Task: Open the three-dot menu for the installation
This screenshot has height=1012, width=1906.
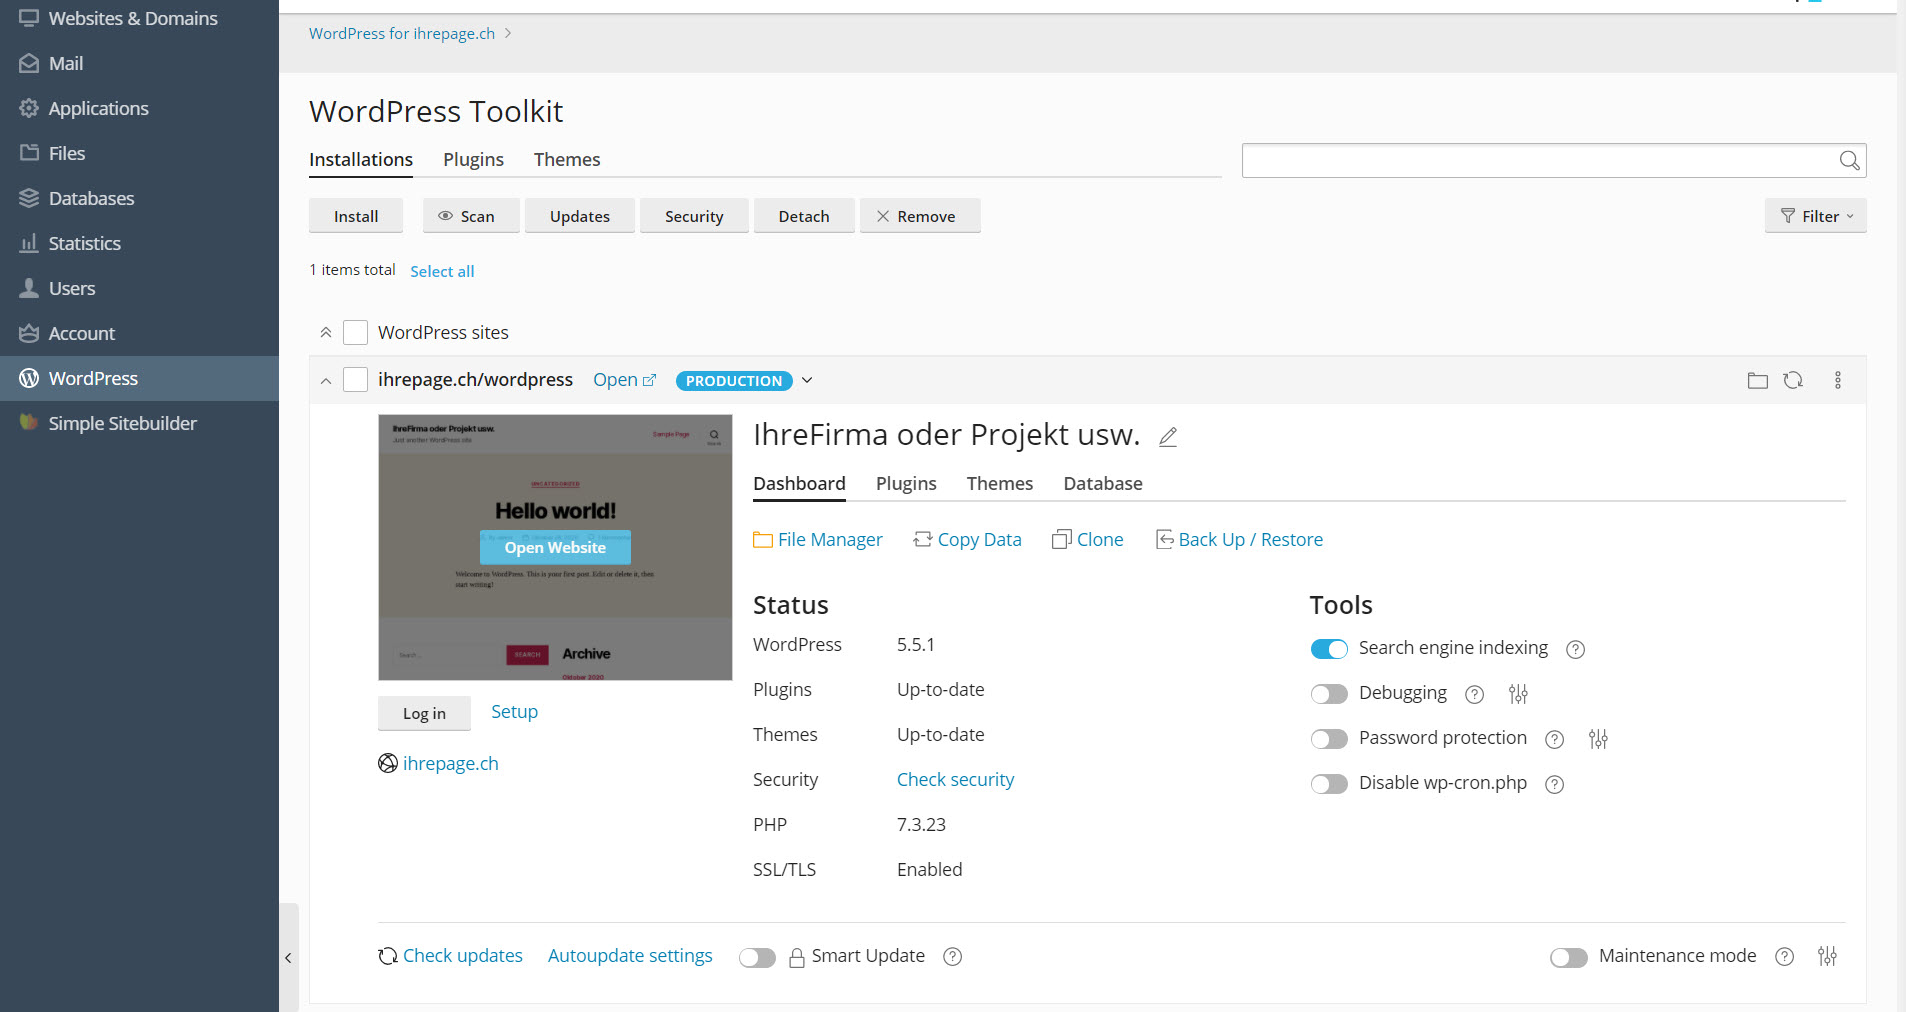Action: [1838, 380]
